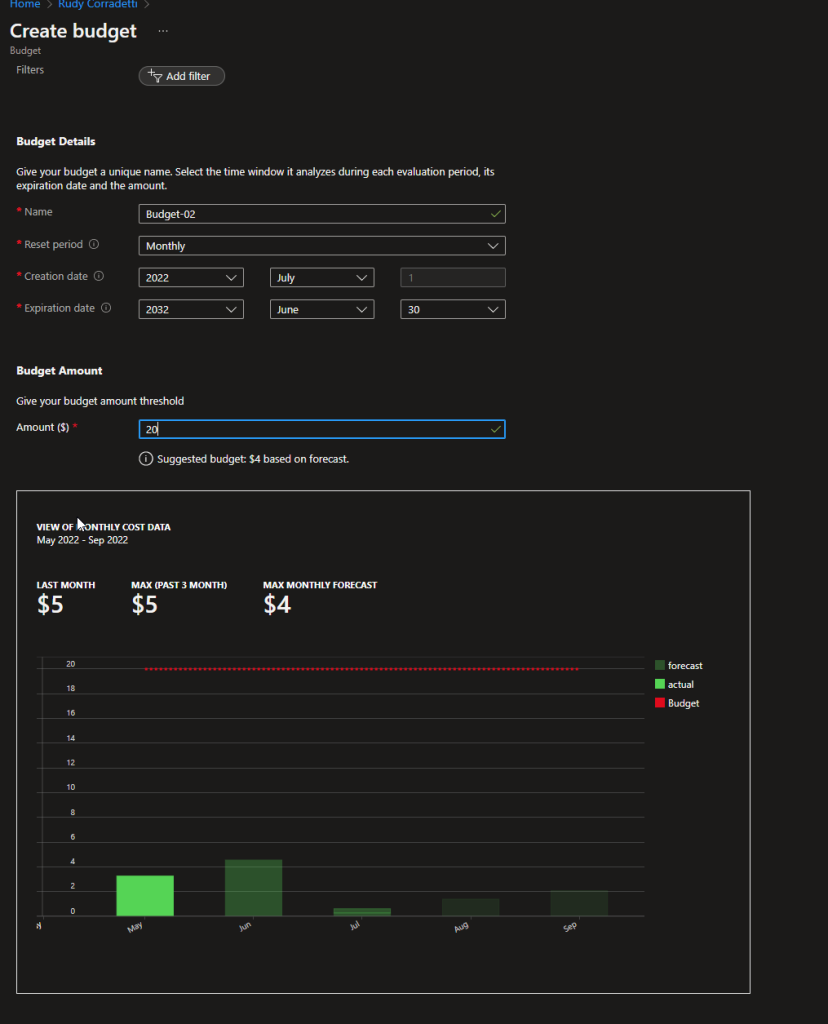Click the 'Create budget' page title
828x1024 pixels.
(73, 31)
